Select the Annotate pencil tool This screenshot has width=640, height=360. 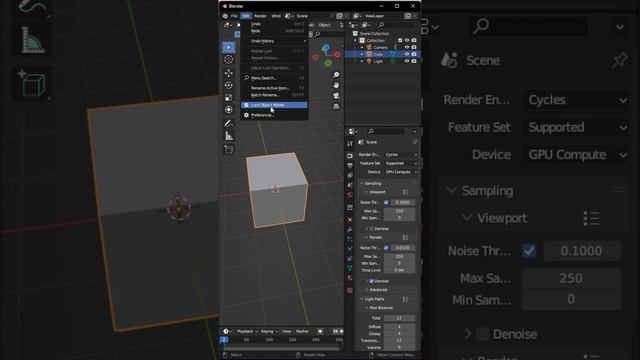pos(229,123)
